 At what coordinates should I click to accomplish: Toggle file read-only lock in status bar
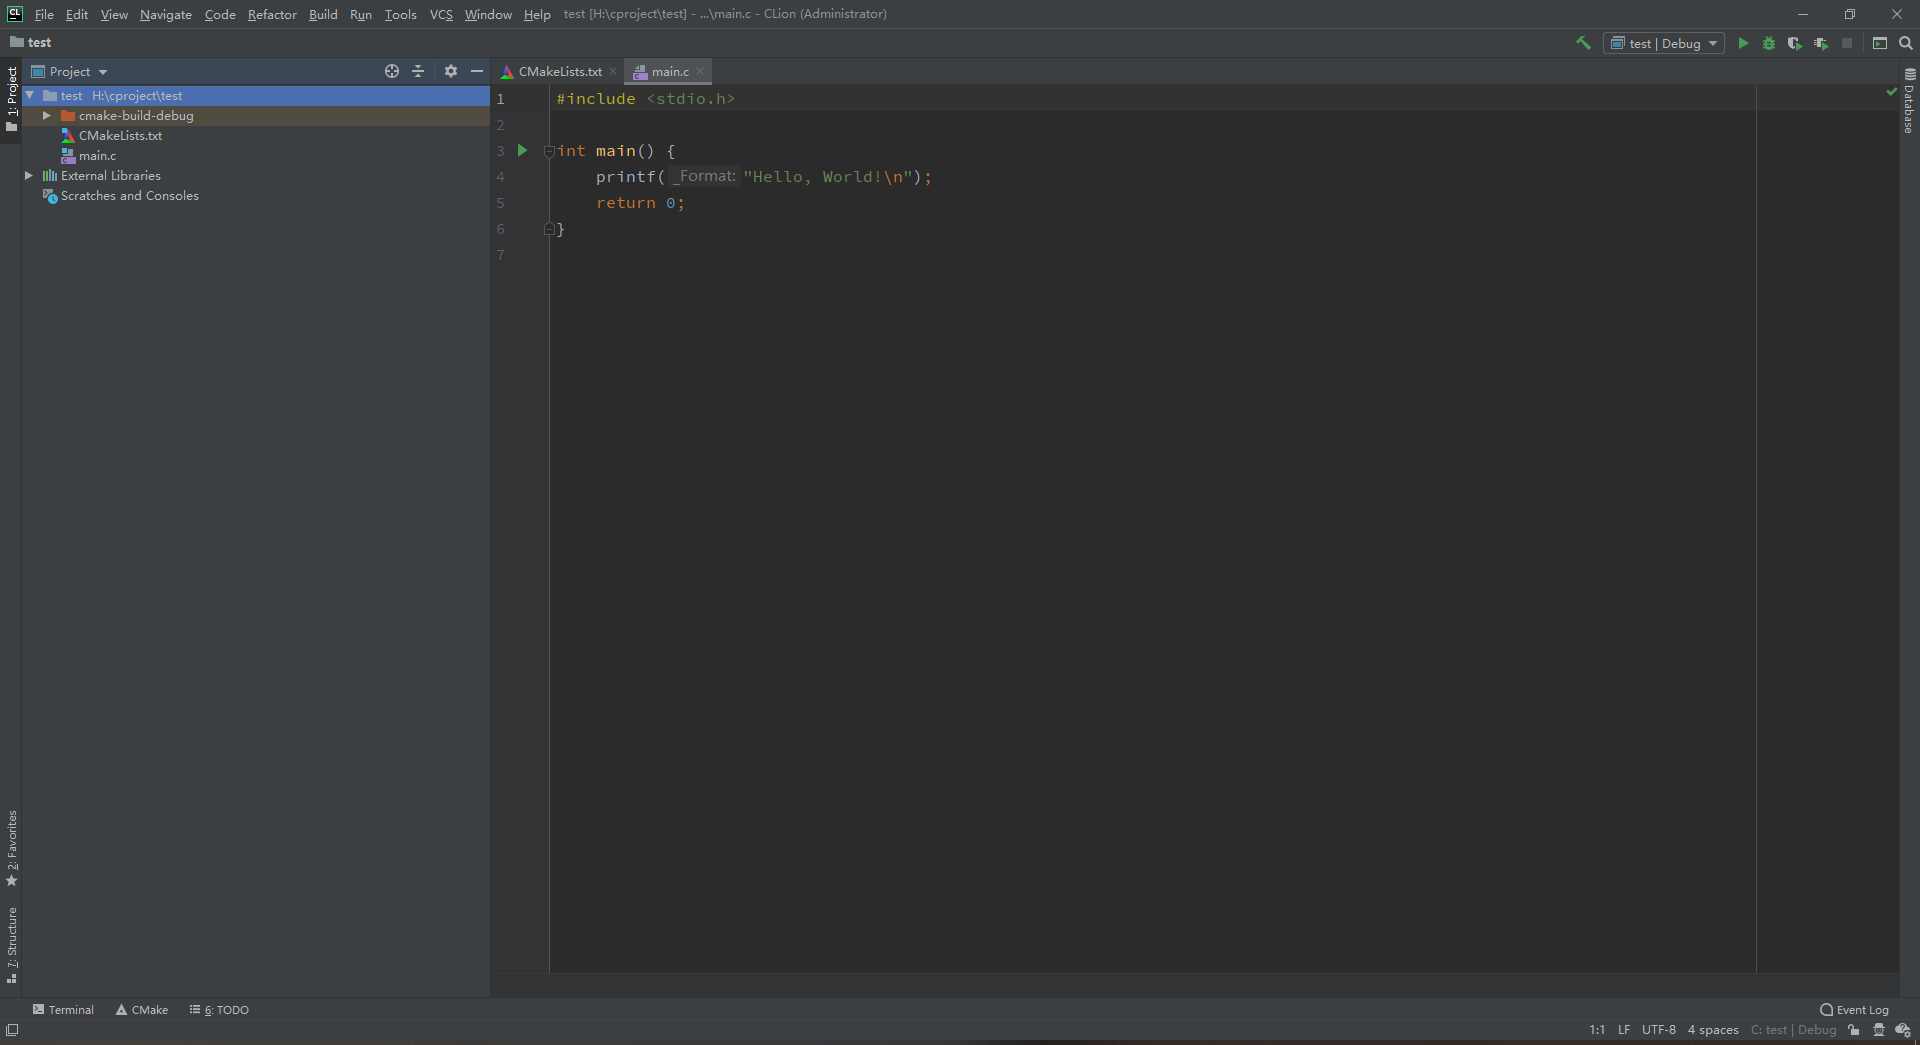coord(1854,1030)
